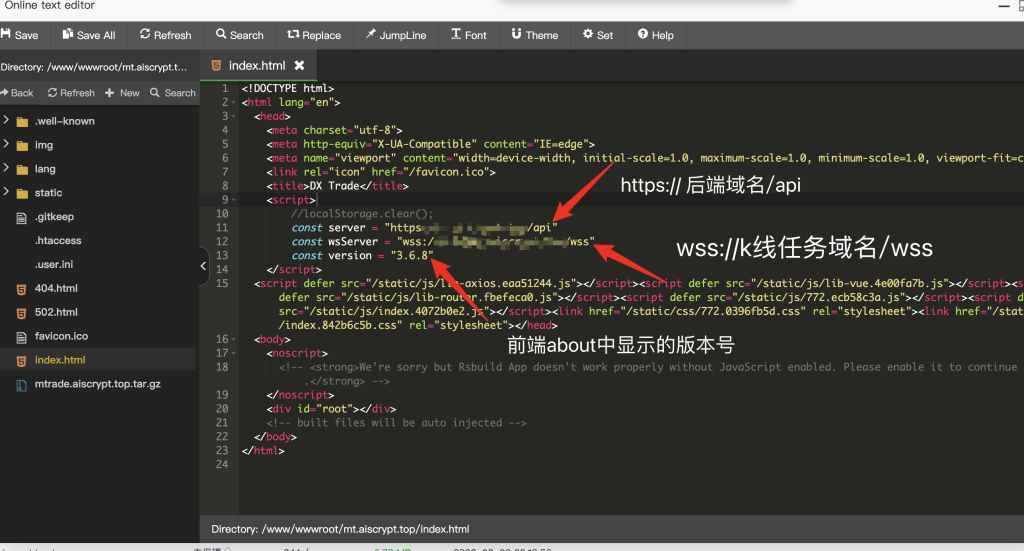Screen dimensions: 1024x551
Task: Open 404.html from the file list
Action: (x=55, y=289)
